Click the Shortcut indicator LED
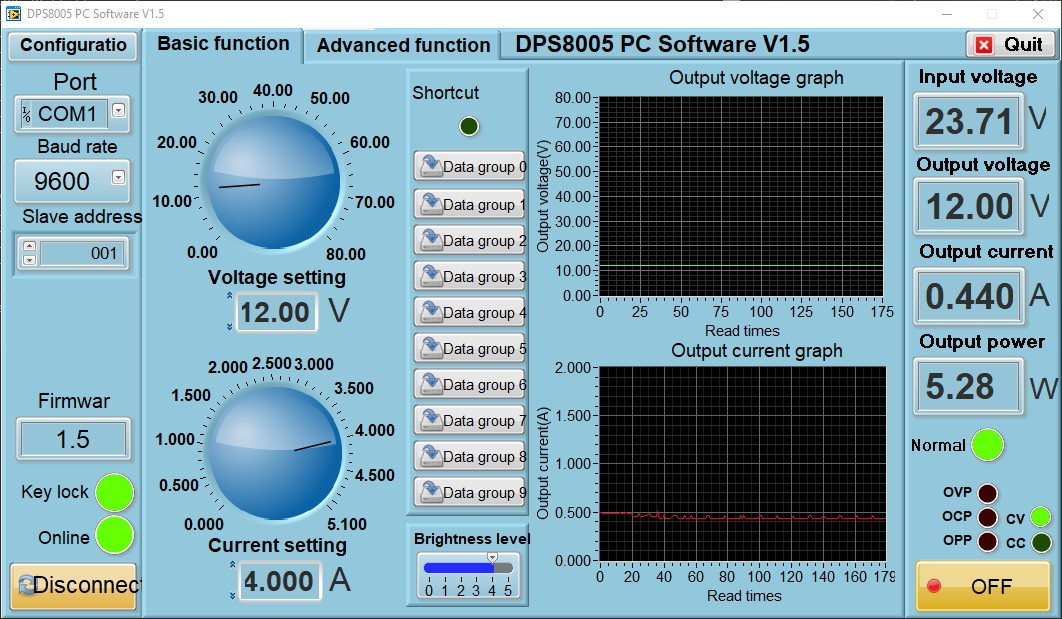This screenshot has width=1062, height=619. [x=469, y=126]
